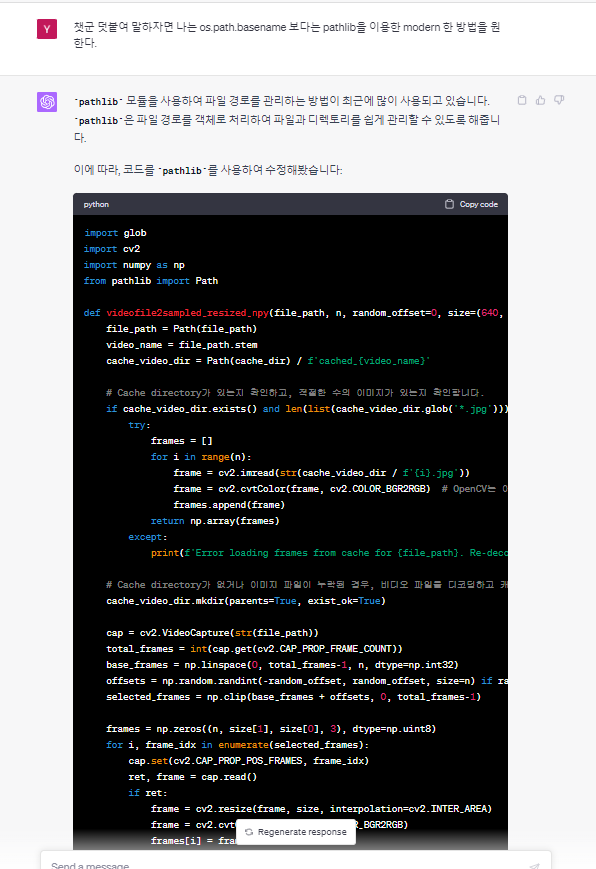Click the cv2.resize INTER_AREA line
Image resolution: width=596 pixels, height=869 pixels.
point(322,809)
